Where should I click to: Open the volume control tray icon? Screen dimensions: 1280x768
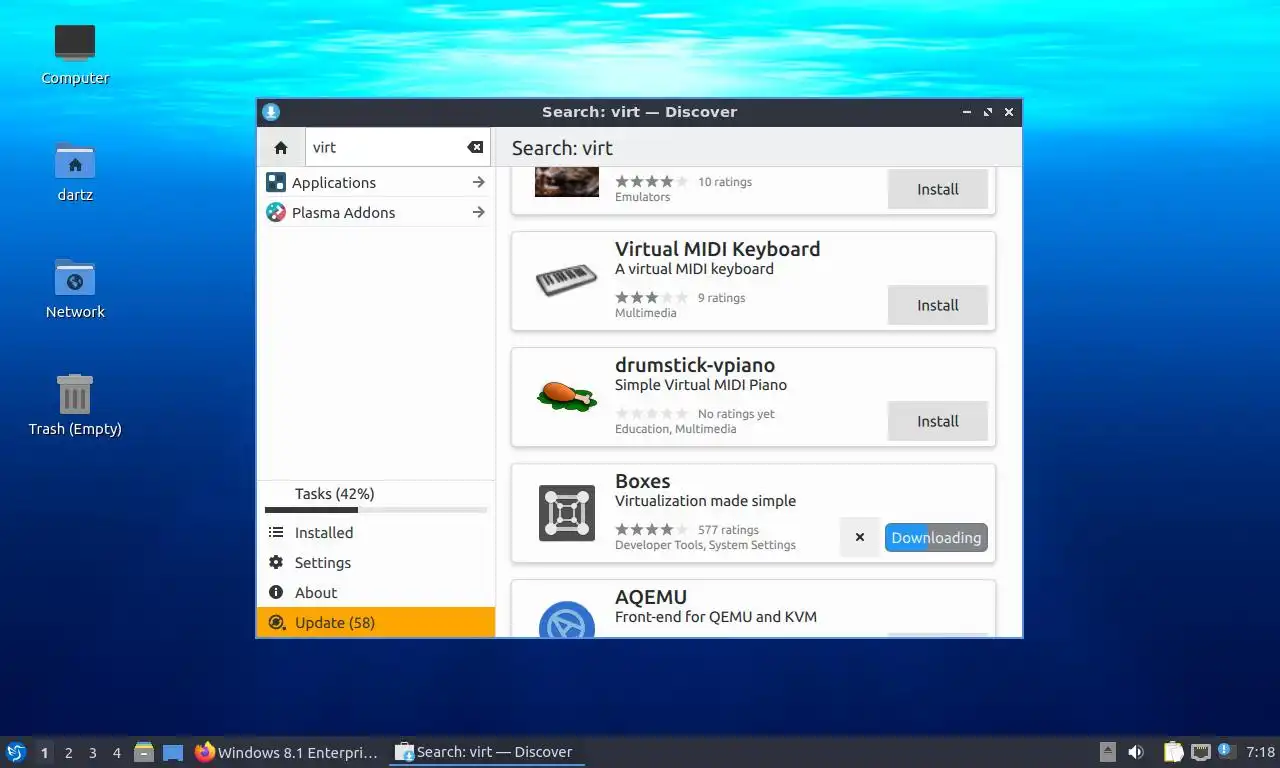point(1136,752)
